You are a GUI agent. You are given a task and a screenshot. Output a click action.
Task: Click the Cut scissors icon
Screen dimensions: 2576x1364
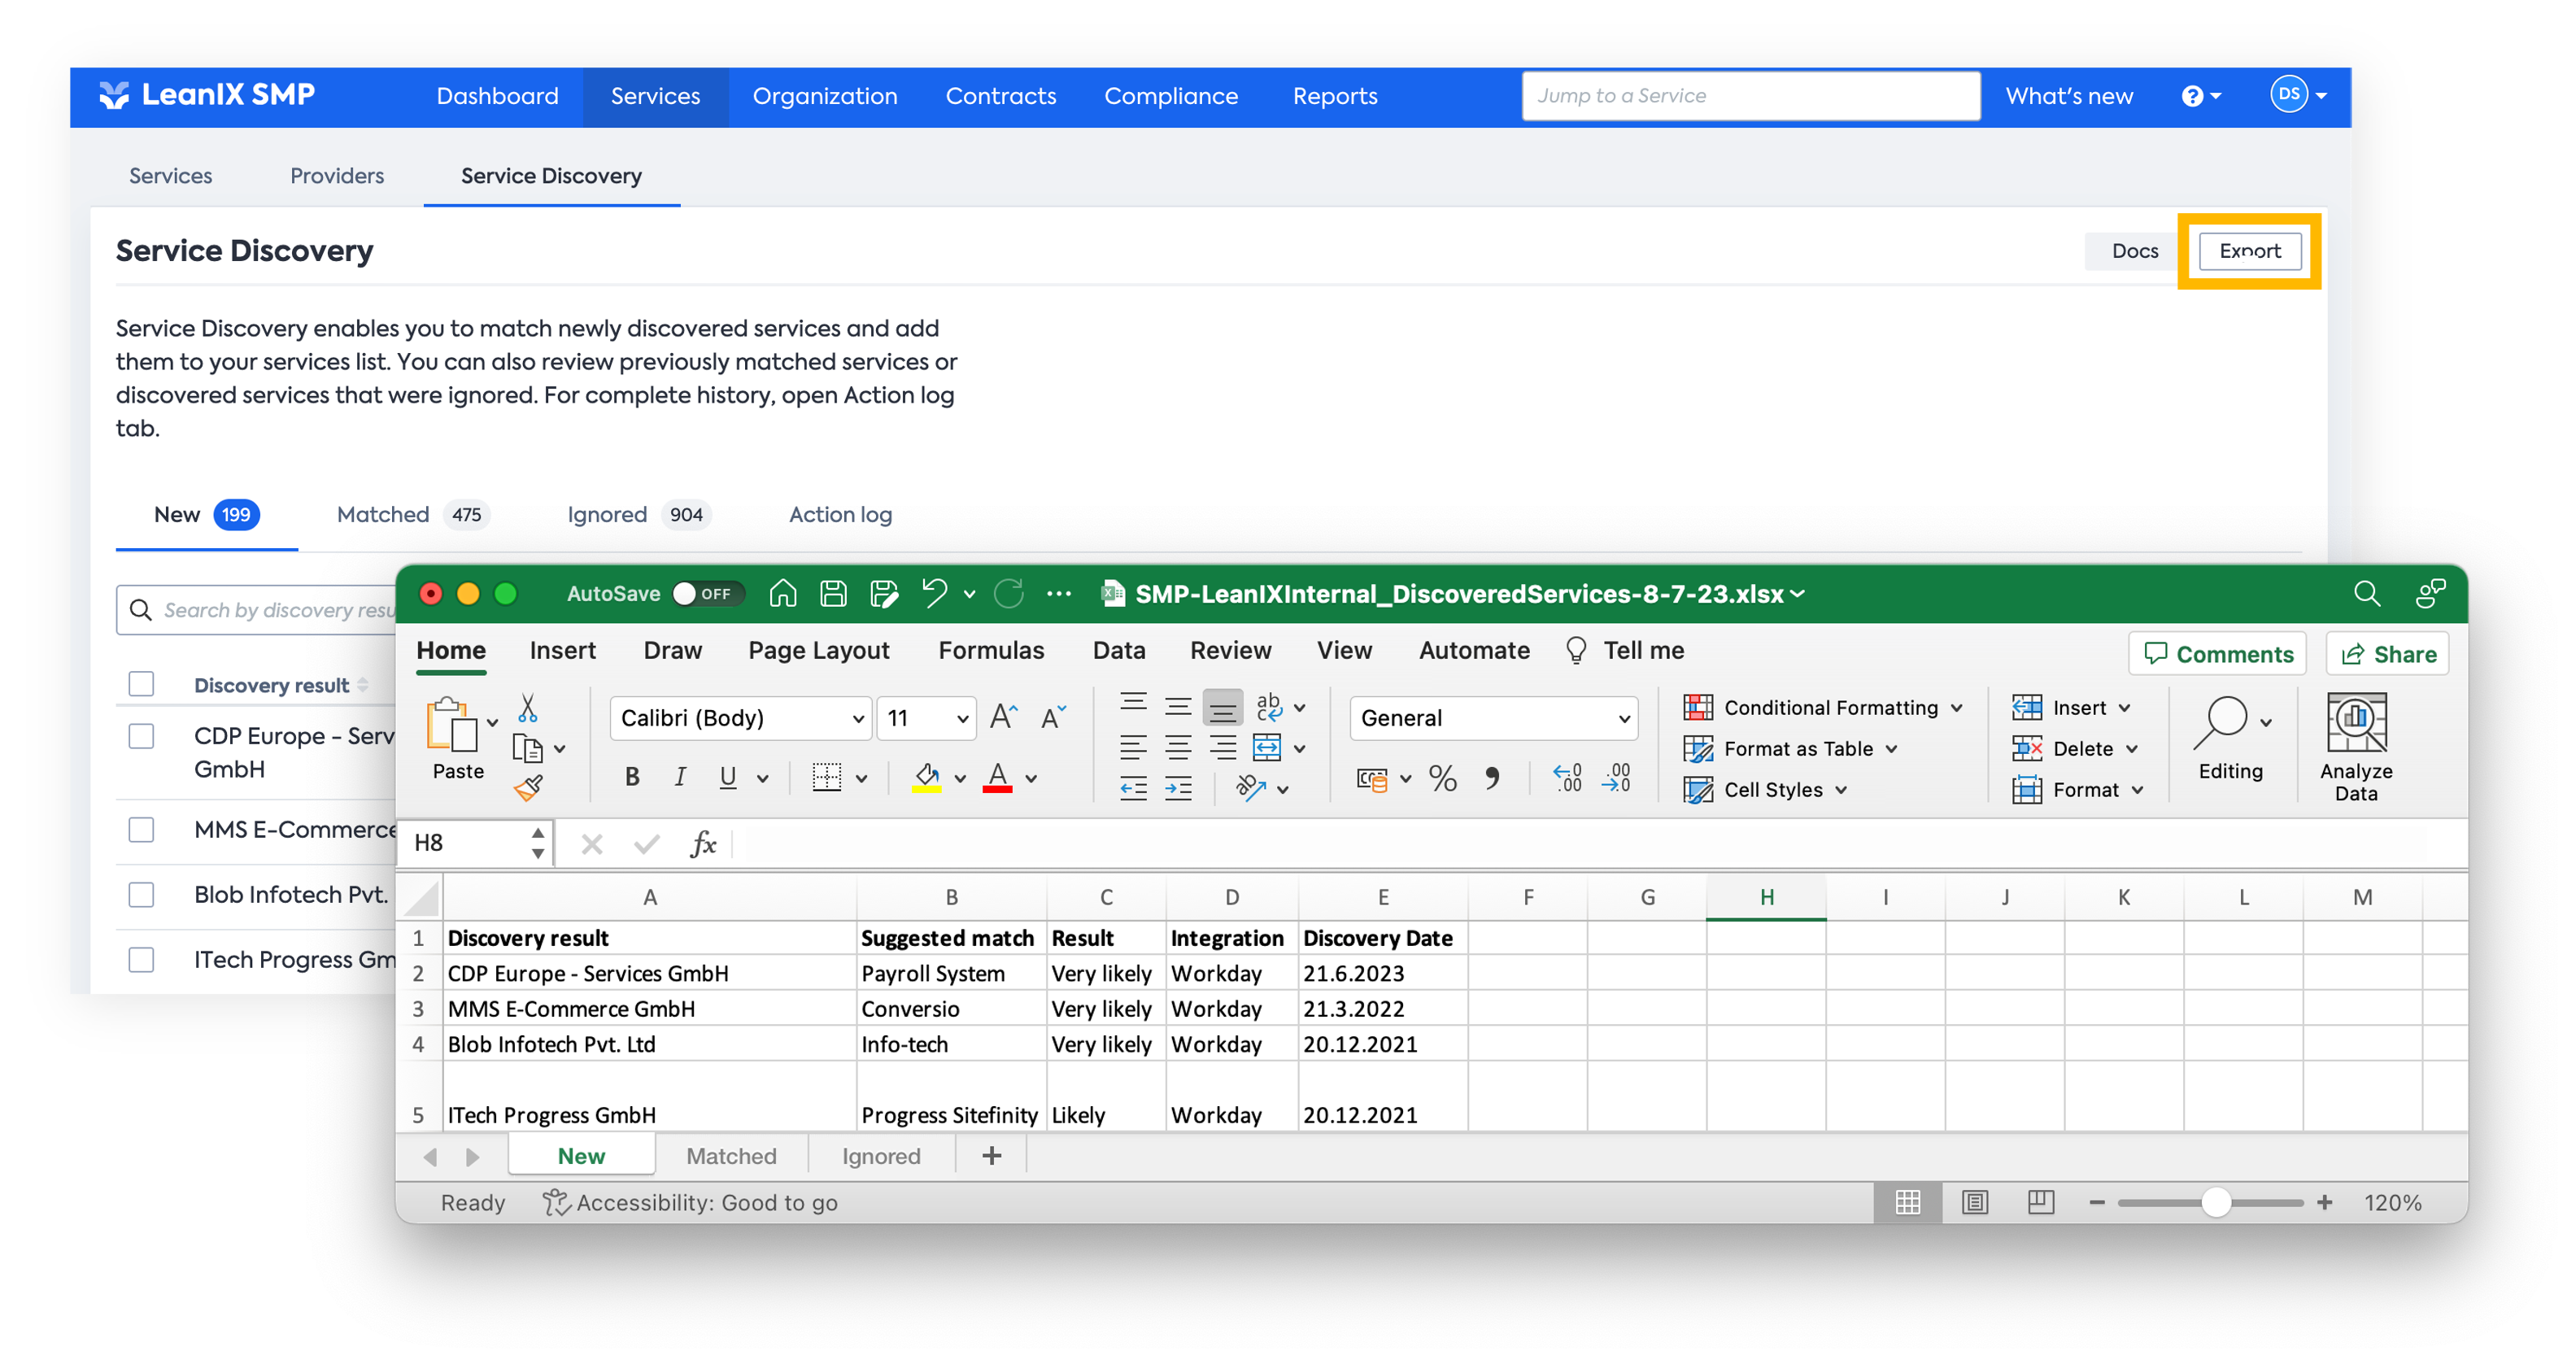click(528, 708)
